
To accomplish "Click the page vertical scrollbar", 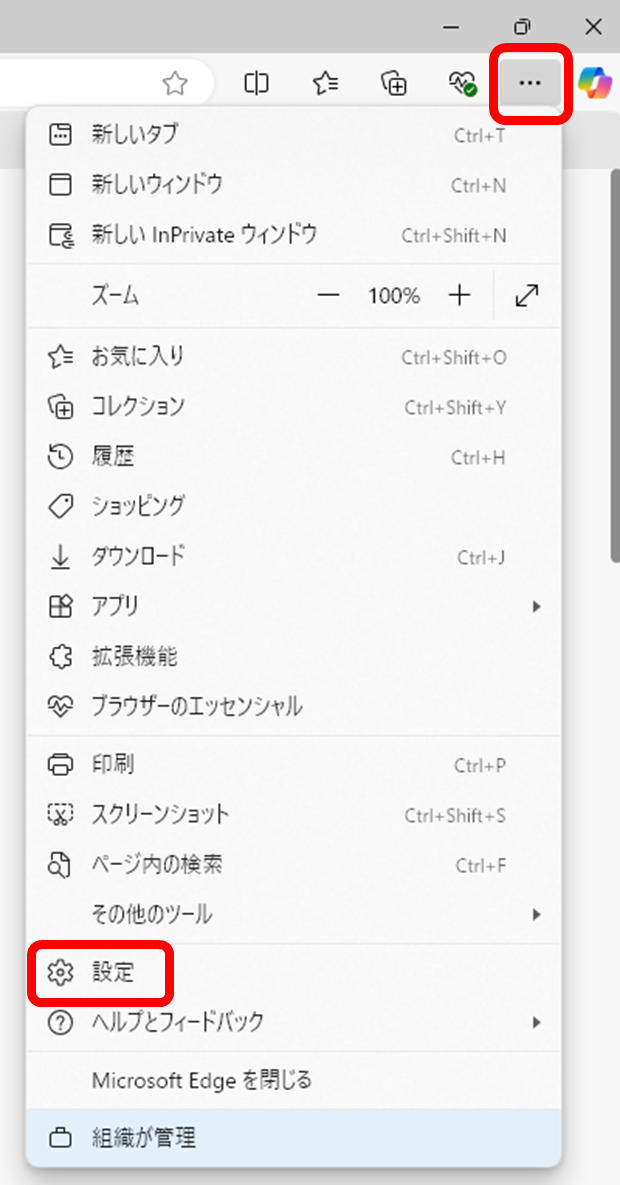I will [615, 367].
